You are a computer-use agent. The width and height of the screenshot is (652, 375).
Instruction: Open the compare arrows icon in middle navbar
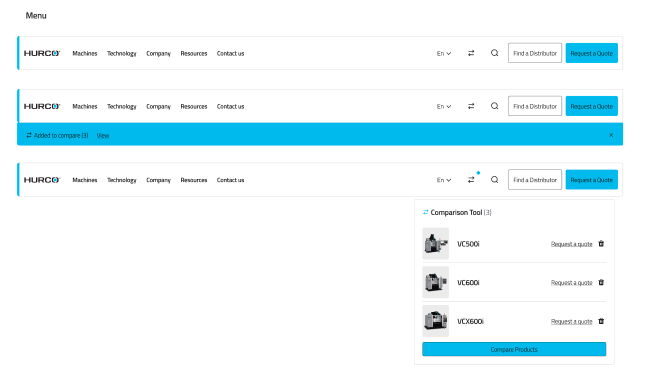point(471,106)
